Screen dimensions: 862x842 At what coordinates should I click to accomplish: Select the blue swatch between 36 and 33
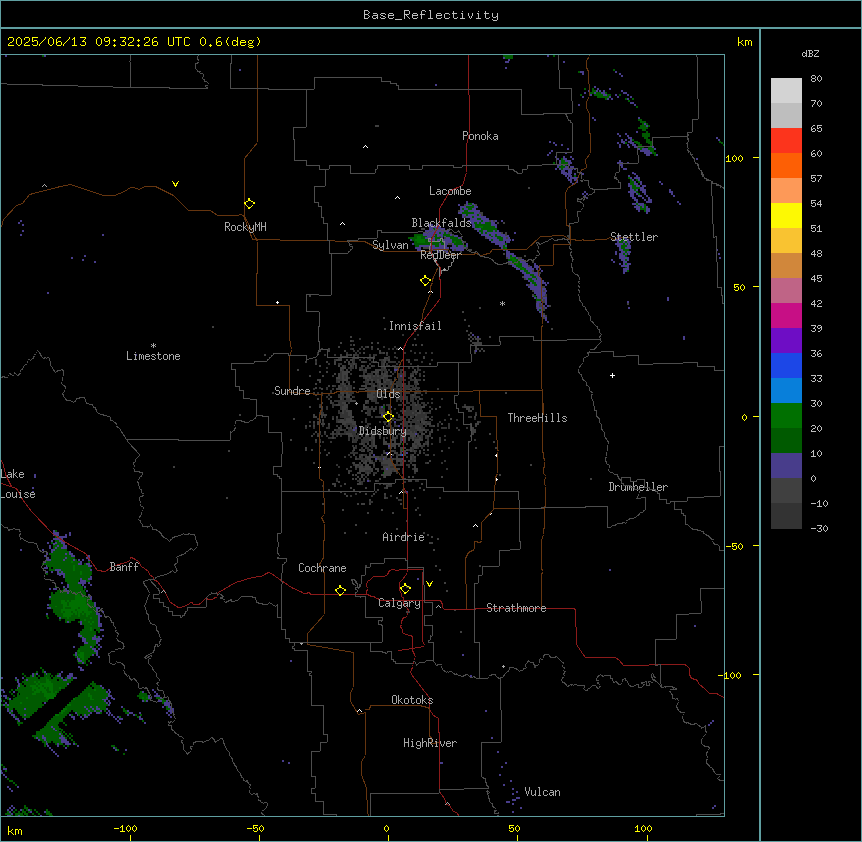(x=786, y=365)
